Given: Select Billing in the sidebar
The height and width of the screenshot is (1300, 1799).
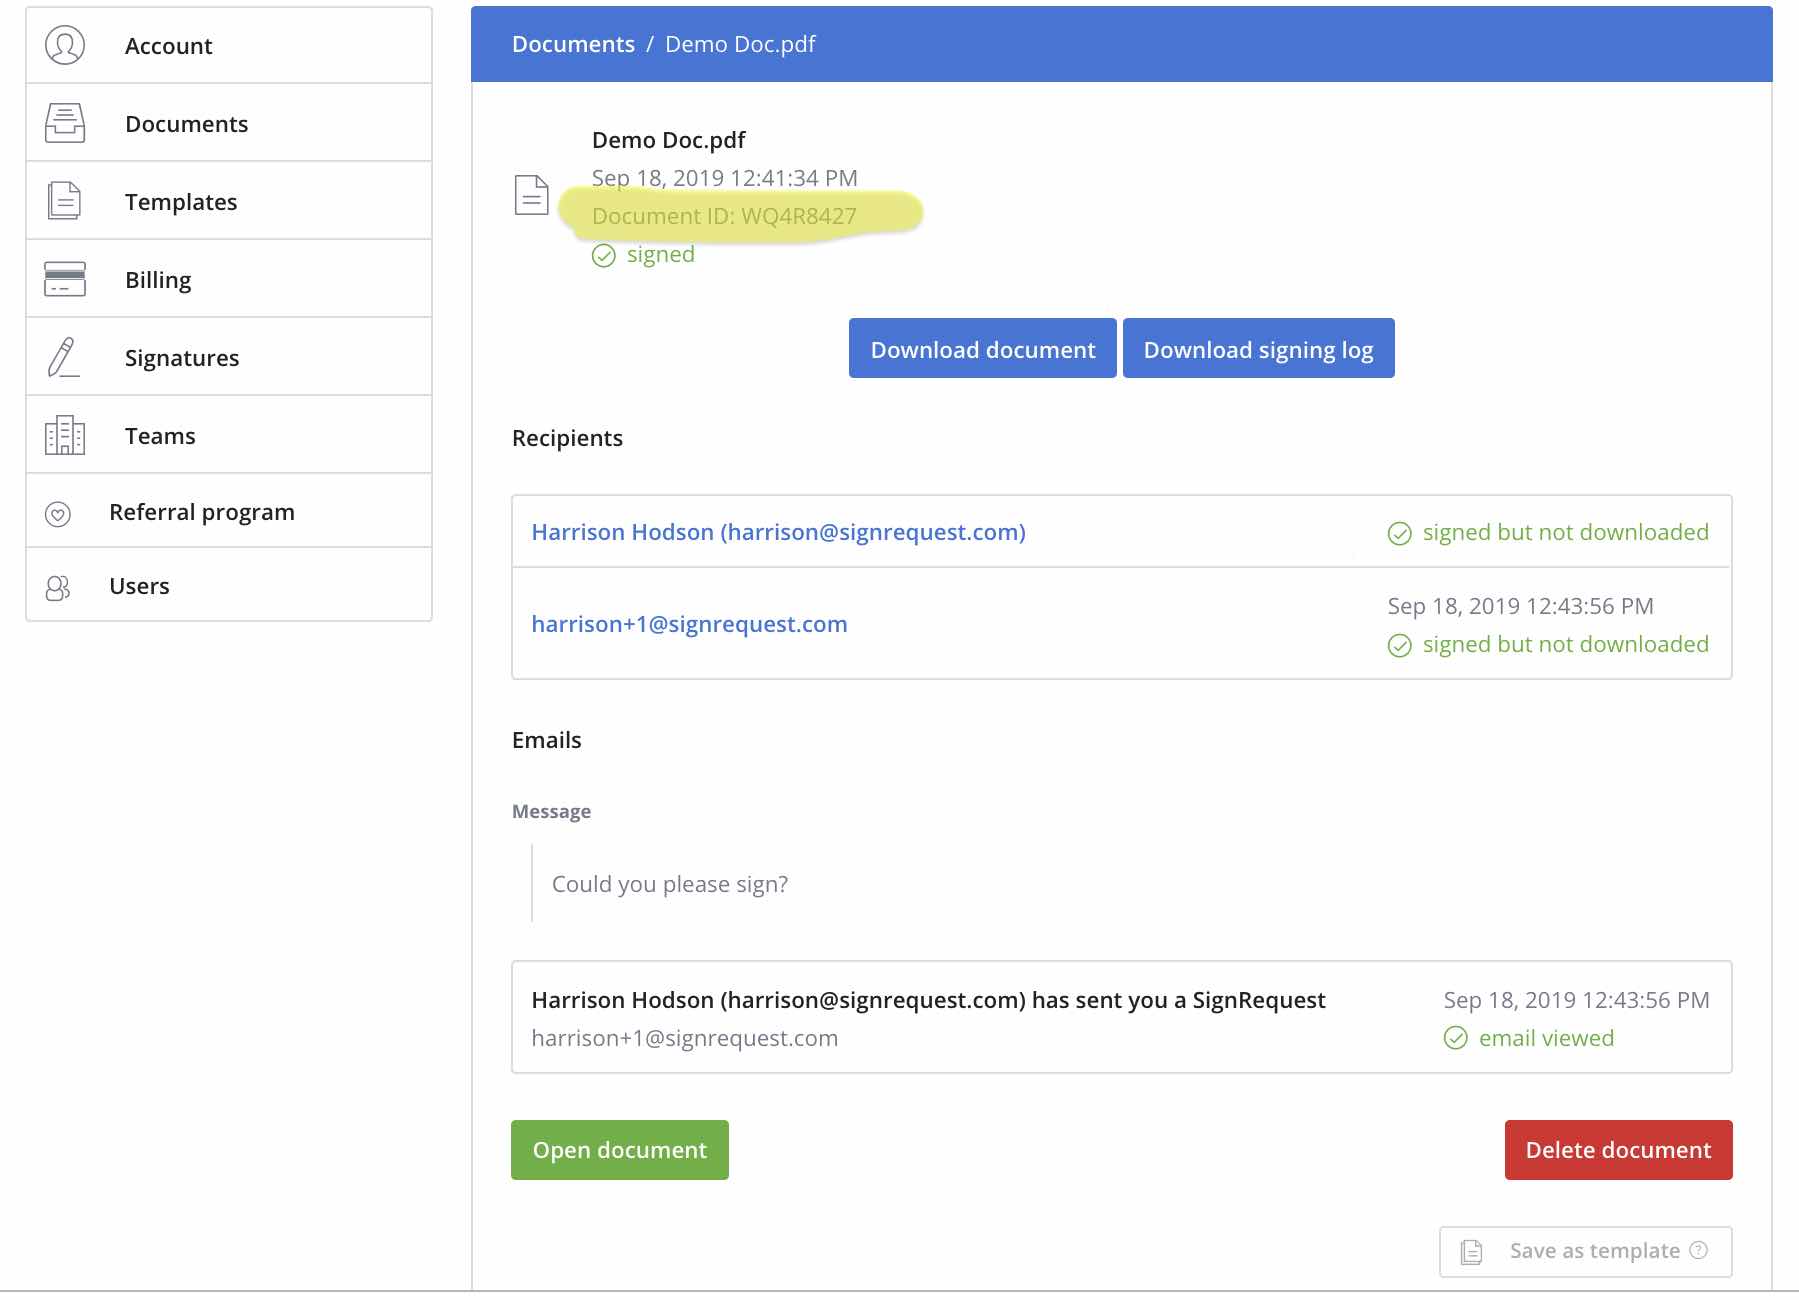Looking at the screenshot, I should tap(229, 279).
